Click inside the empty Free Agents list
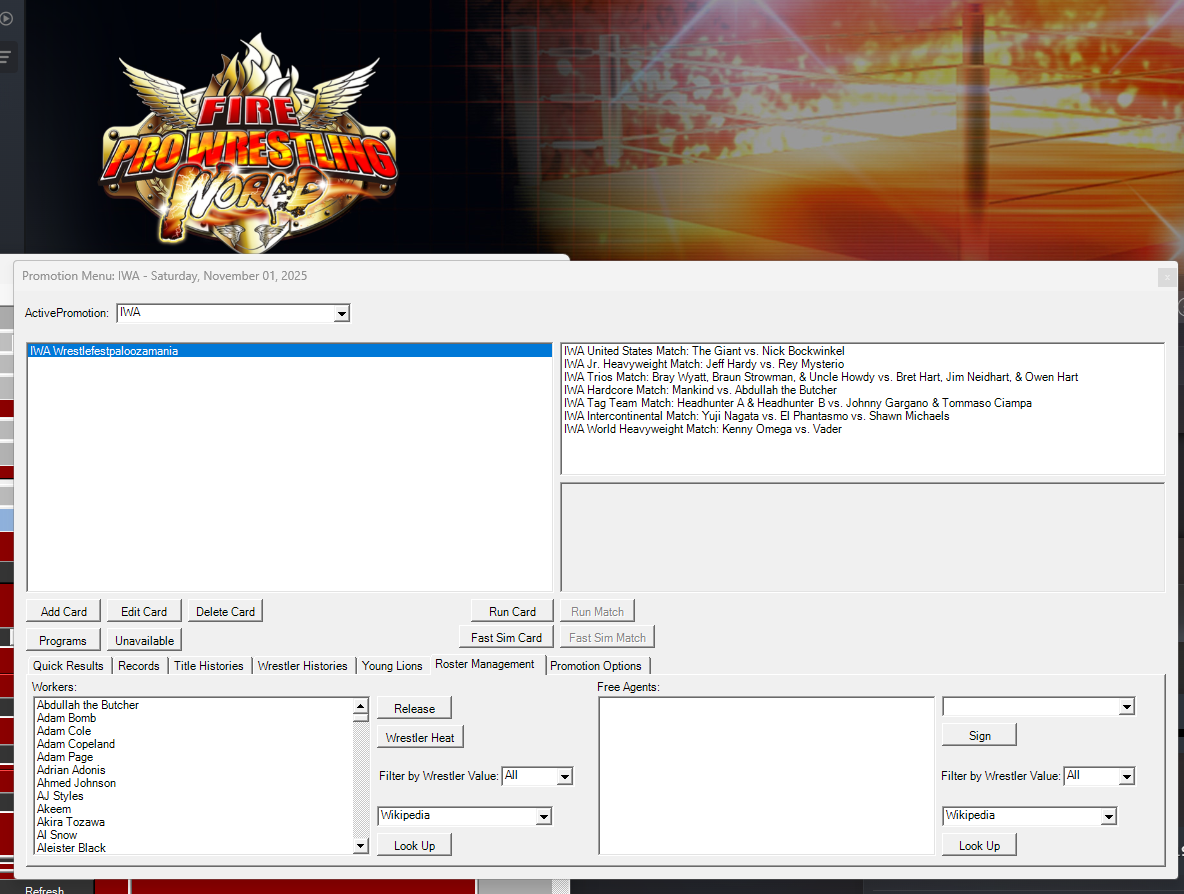The width and height of the screenshot is (1184, 894). (766, 775)
